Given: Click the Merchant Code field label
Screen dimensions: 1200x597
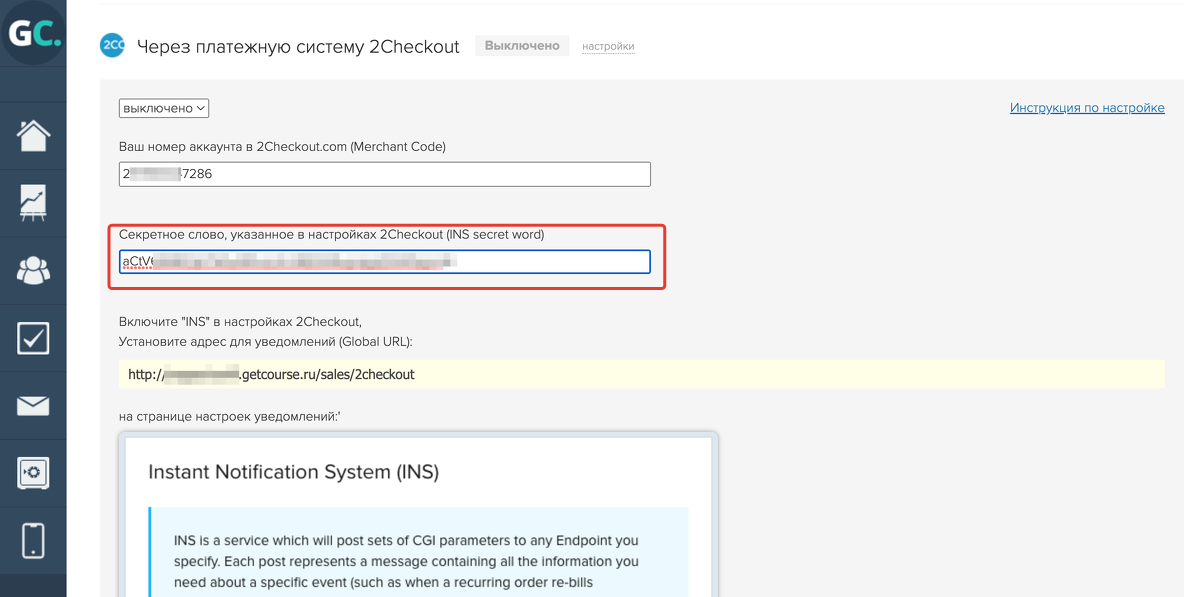Looking at the screenshot, I should (x=282, y=146).
